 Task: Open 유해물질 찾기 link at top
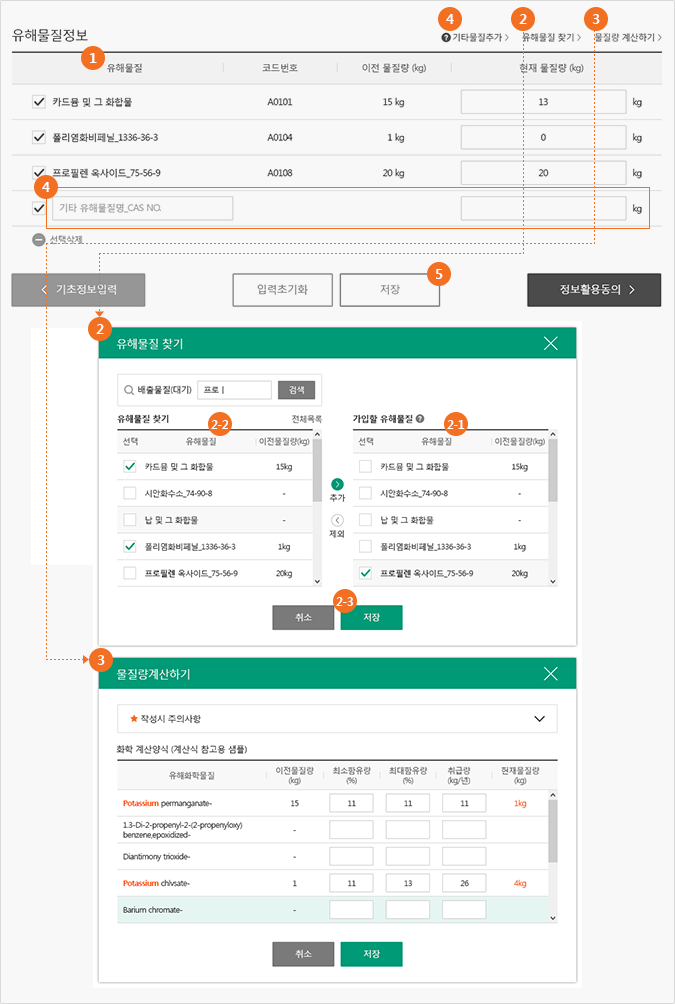click(x=551, y=38)
